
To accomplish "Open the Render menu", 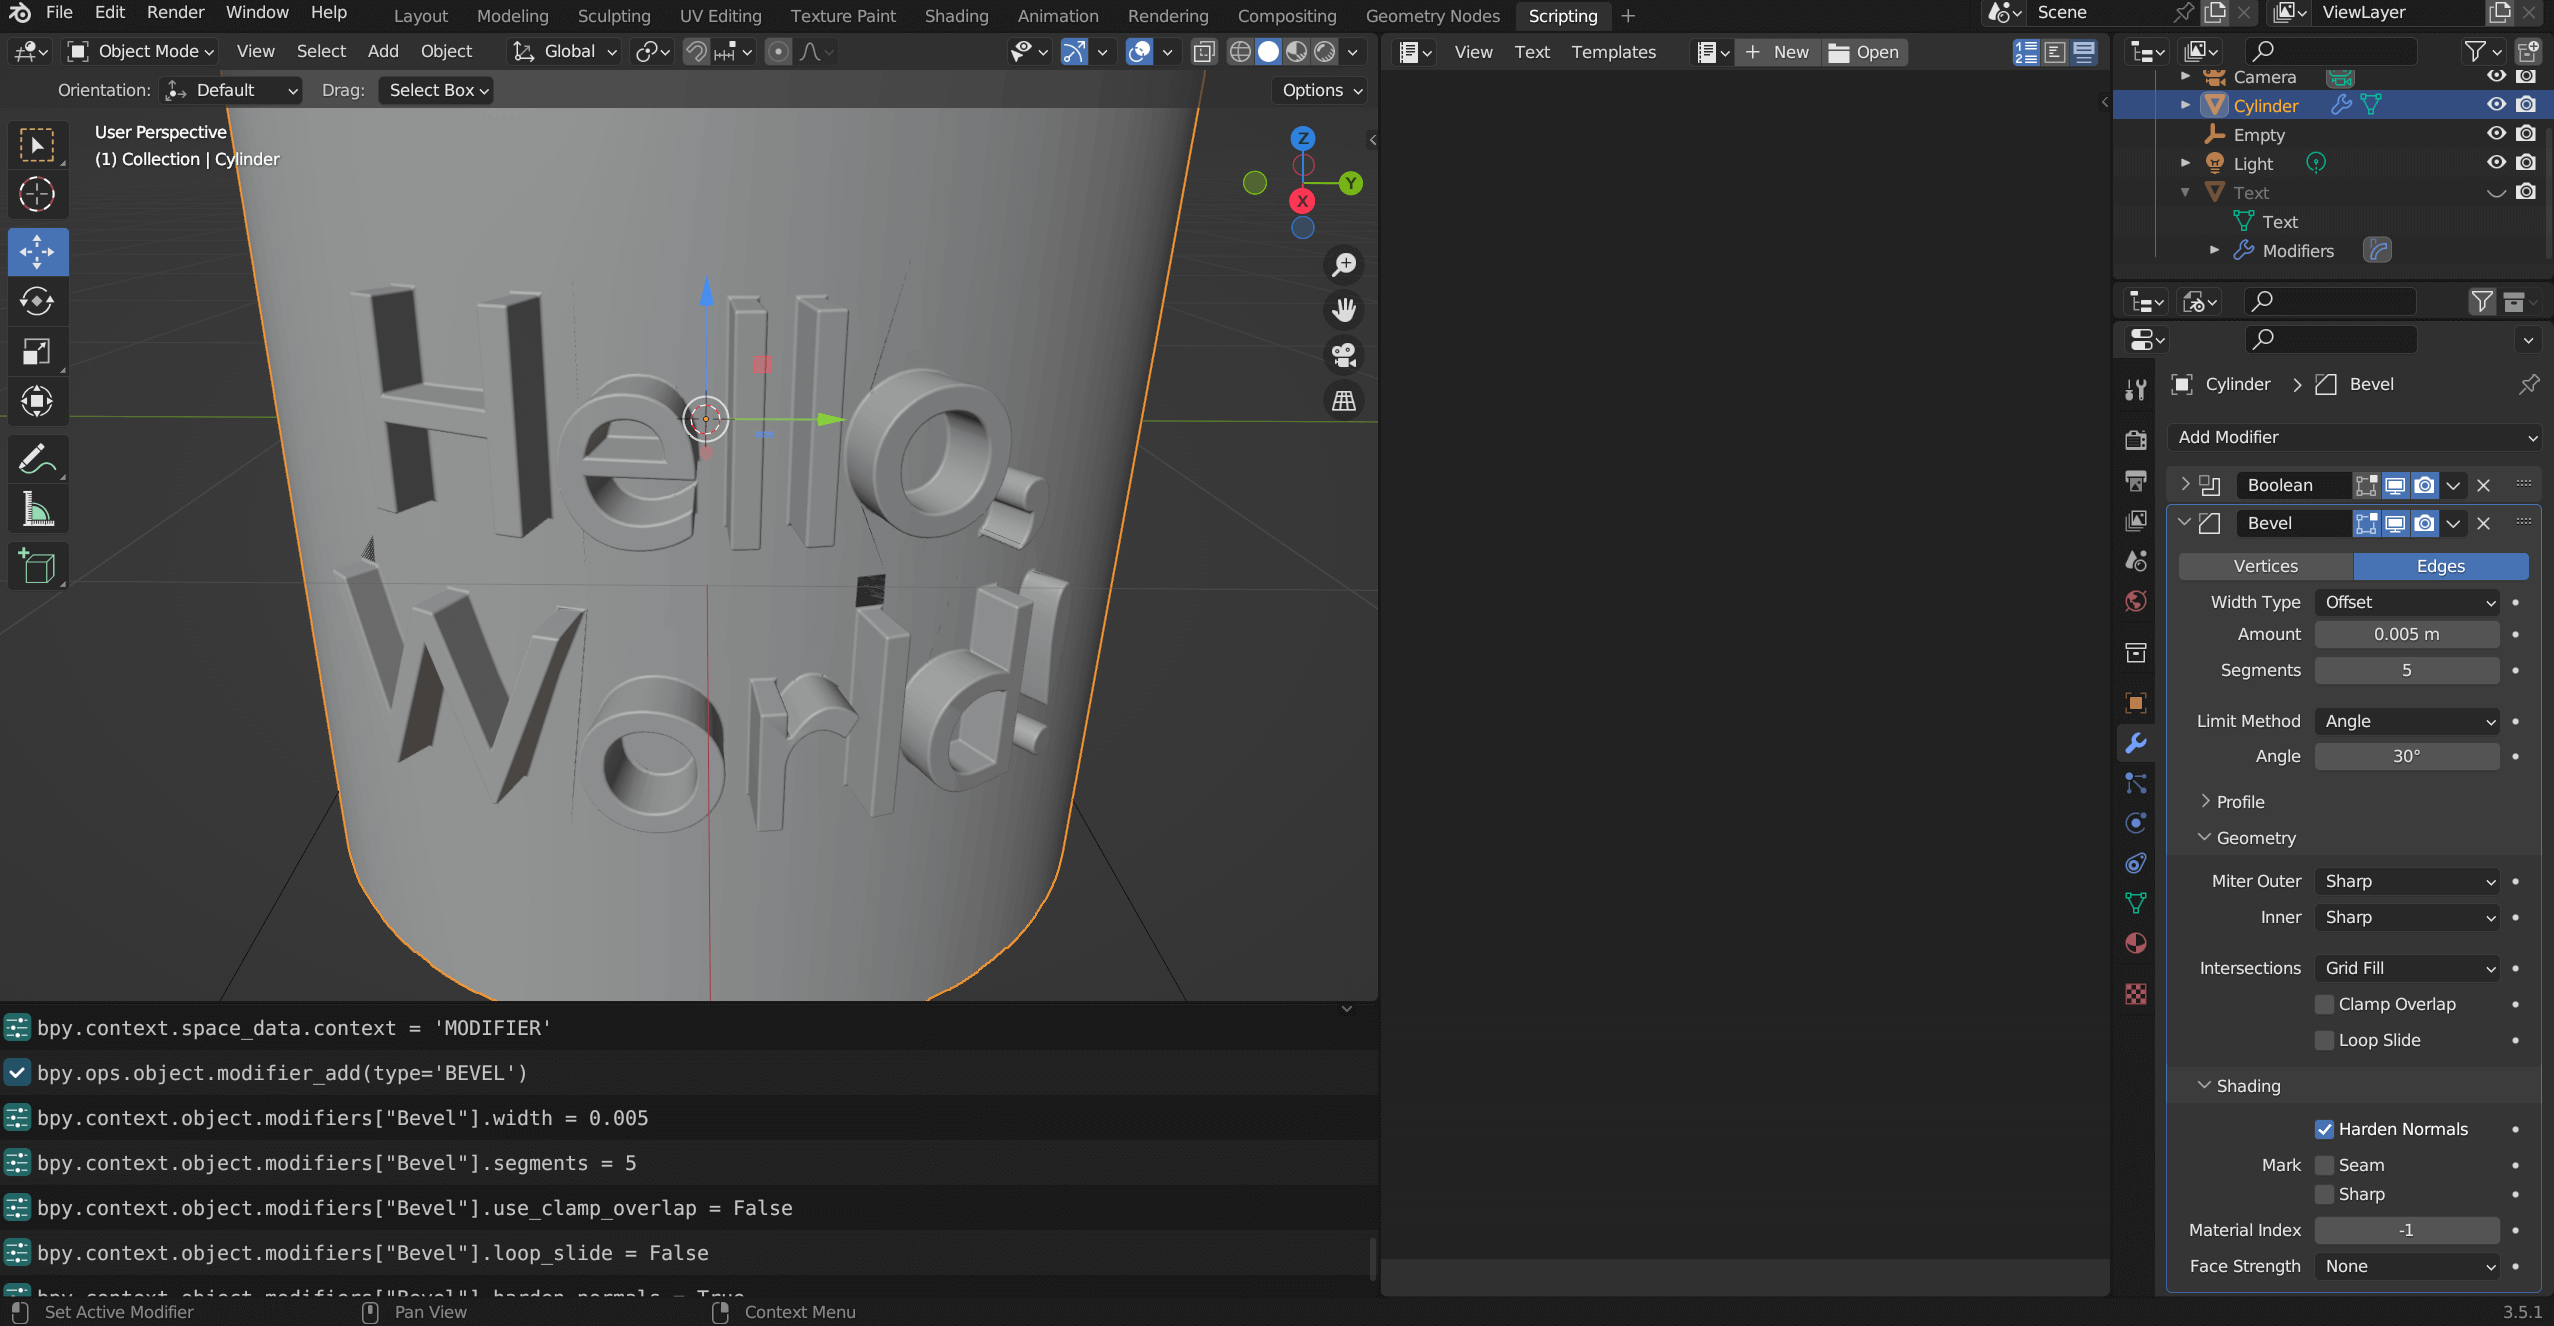I will click(x=175, y=13).
